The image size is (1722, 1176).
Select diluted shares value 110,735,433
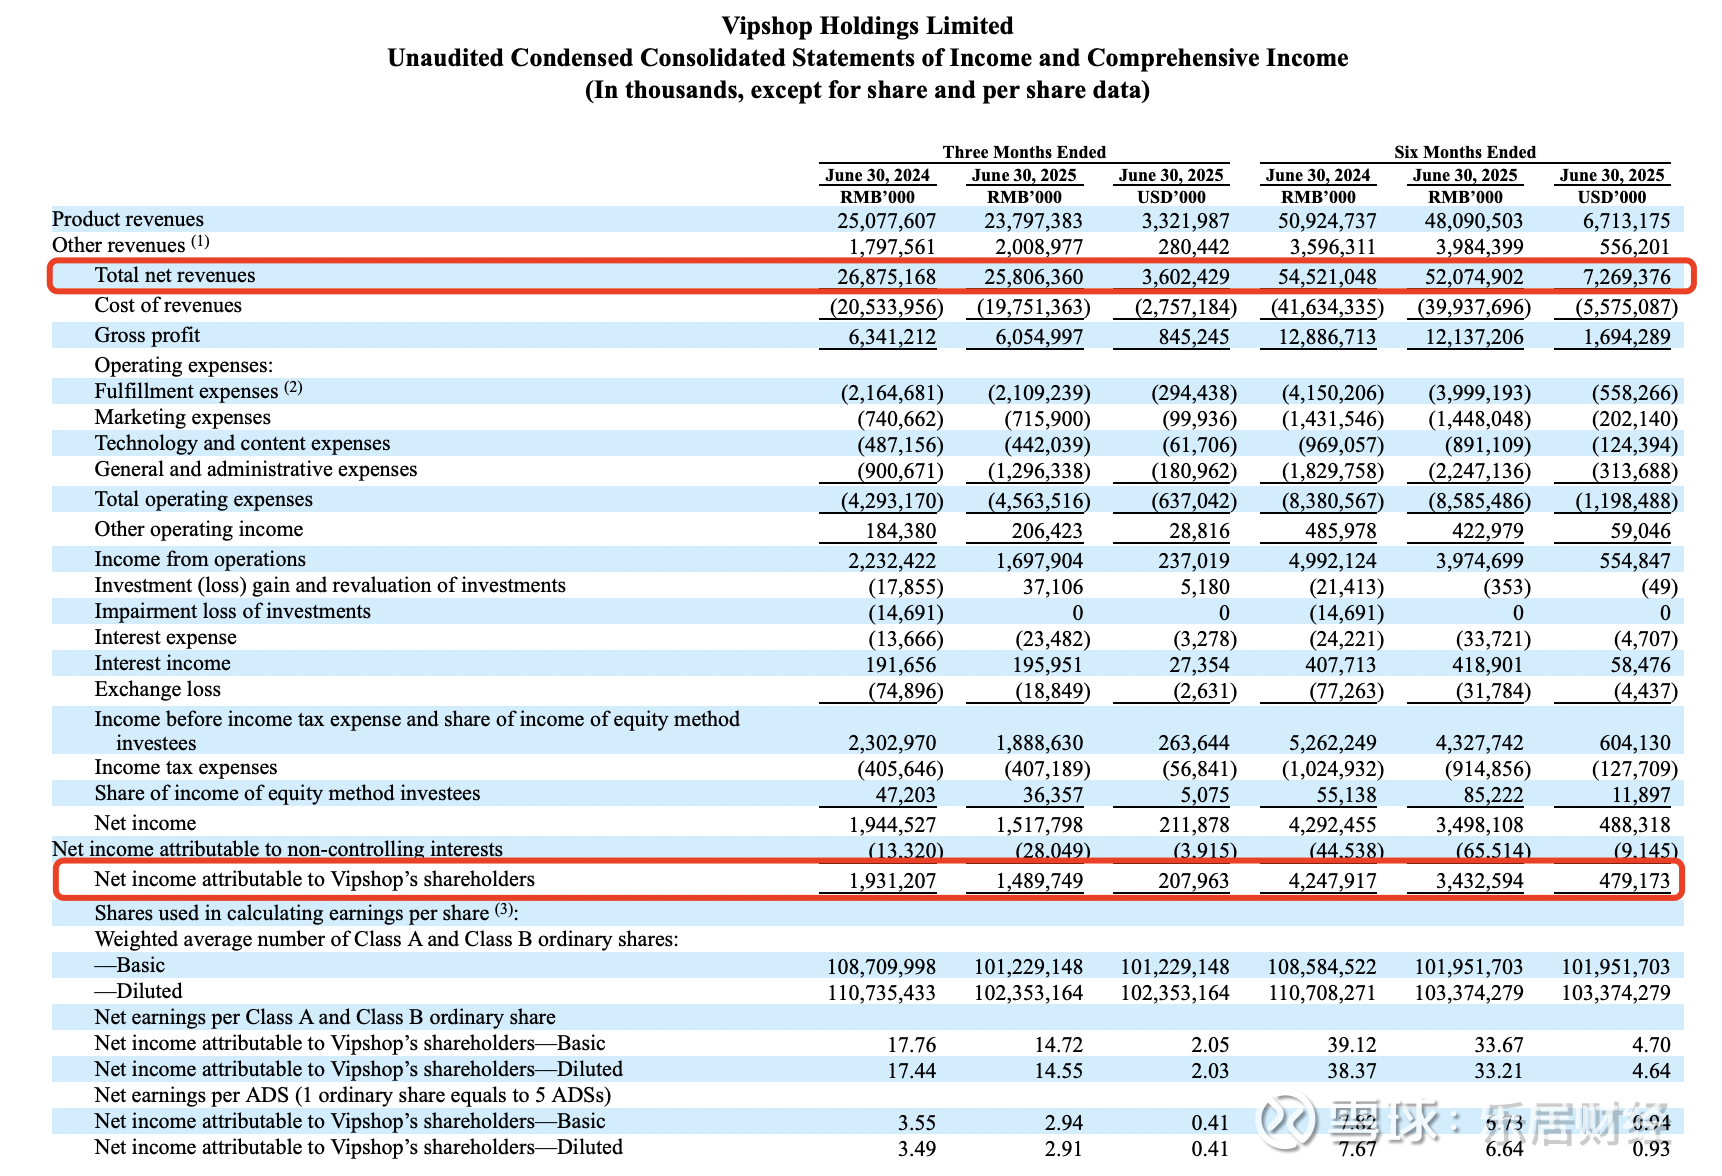[881, 993]
